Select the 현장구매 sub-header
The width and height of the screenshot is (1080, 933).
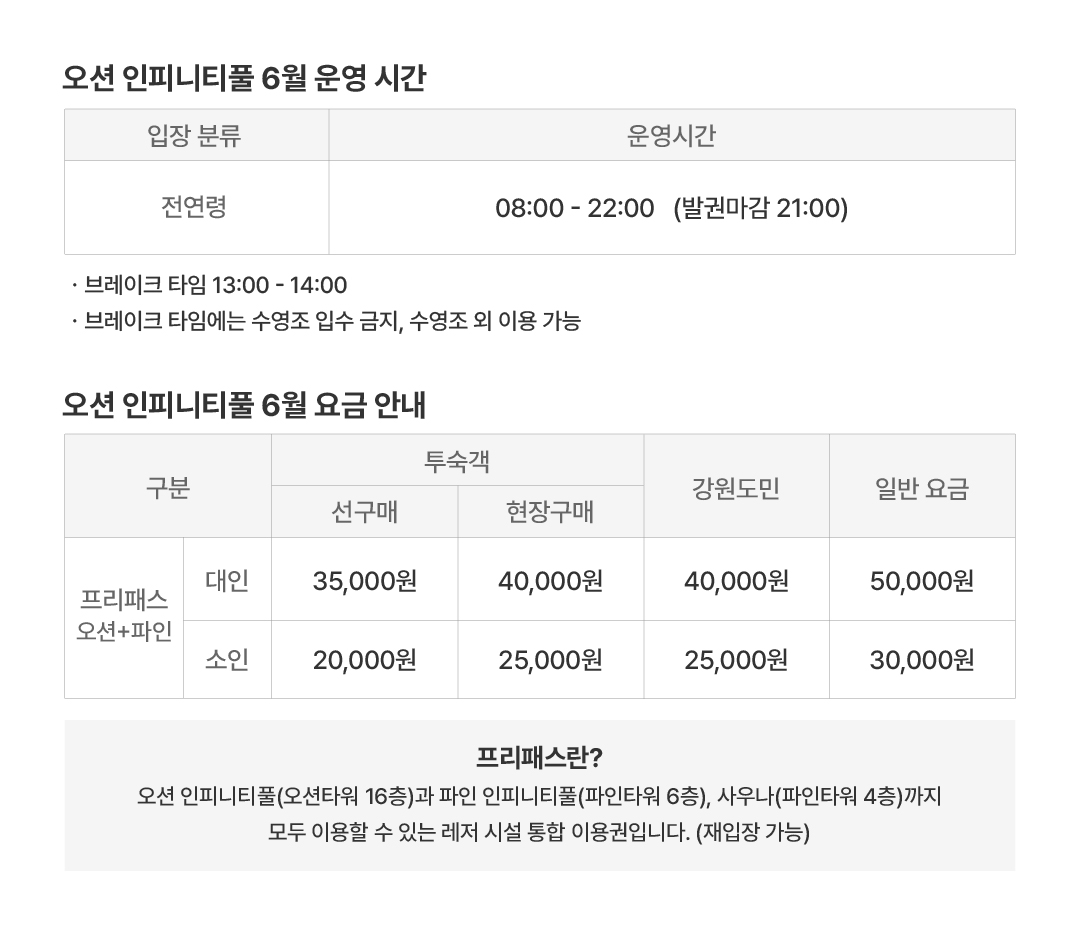pos(550,512)
